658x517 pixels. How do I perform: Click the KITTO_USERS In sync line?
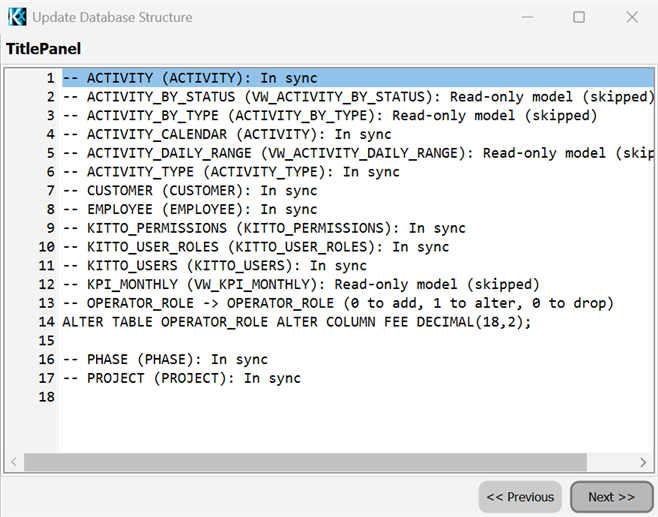[215, 266]
